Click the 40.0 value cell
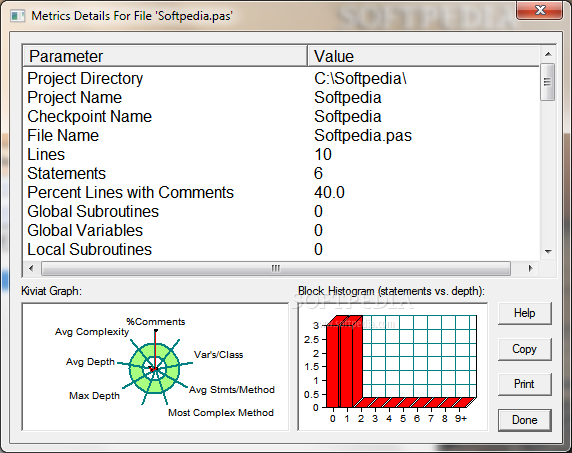572x453 pixels. tap(329, 192)
